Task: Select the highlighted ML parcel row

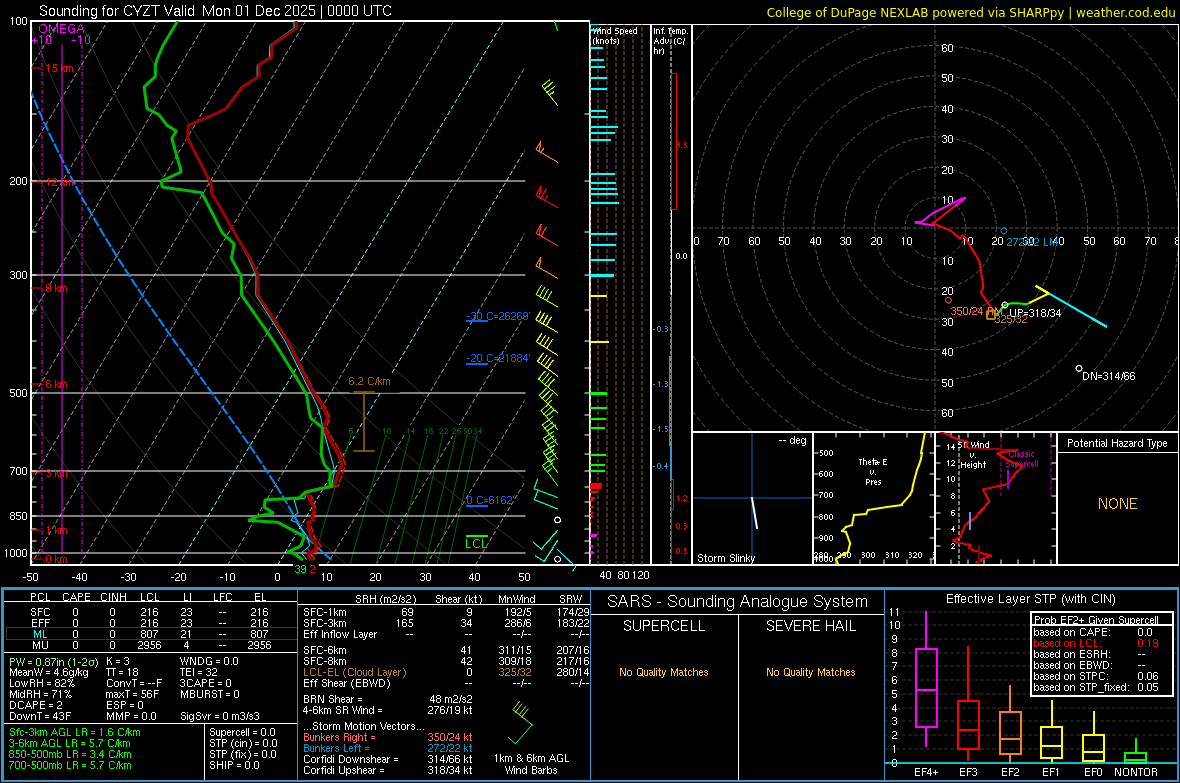Action: click(x=150, y=634)
